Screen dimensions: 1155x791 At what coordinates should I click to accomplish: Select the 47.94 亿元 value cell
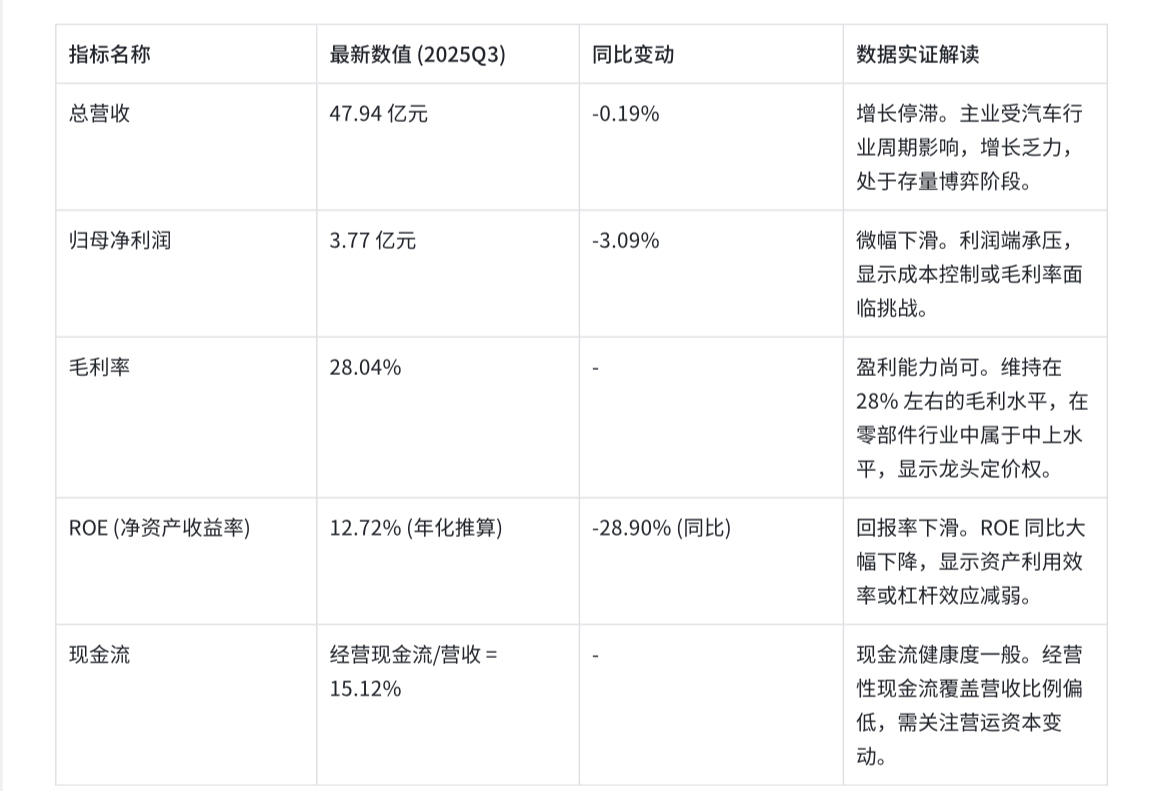tap(379, 113)
